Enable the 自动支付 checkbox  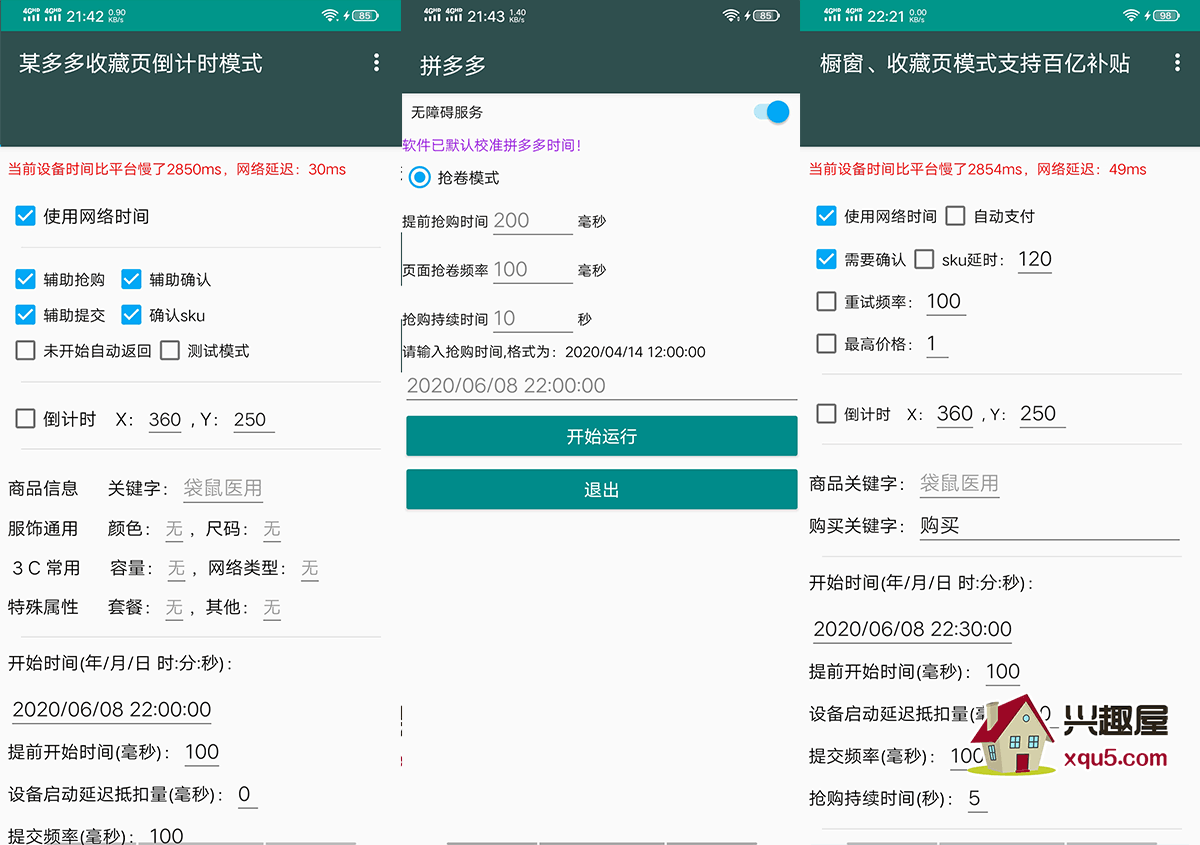(x=955, y=216)
